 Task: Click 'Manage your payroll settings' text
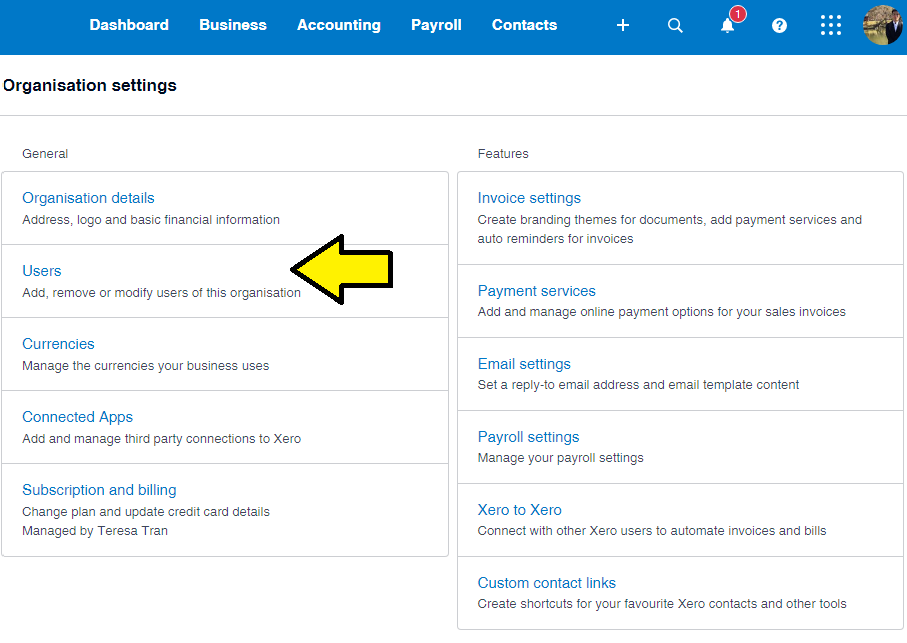coord(561,457)
